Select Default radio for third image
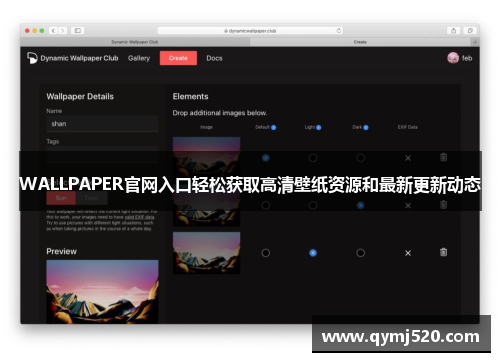This screenshot has height=362, width=500. 266,253
